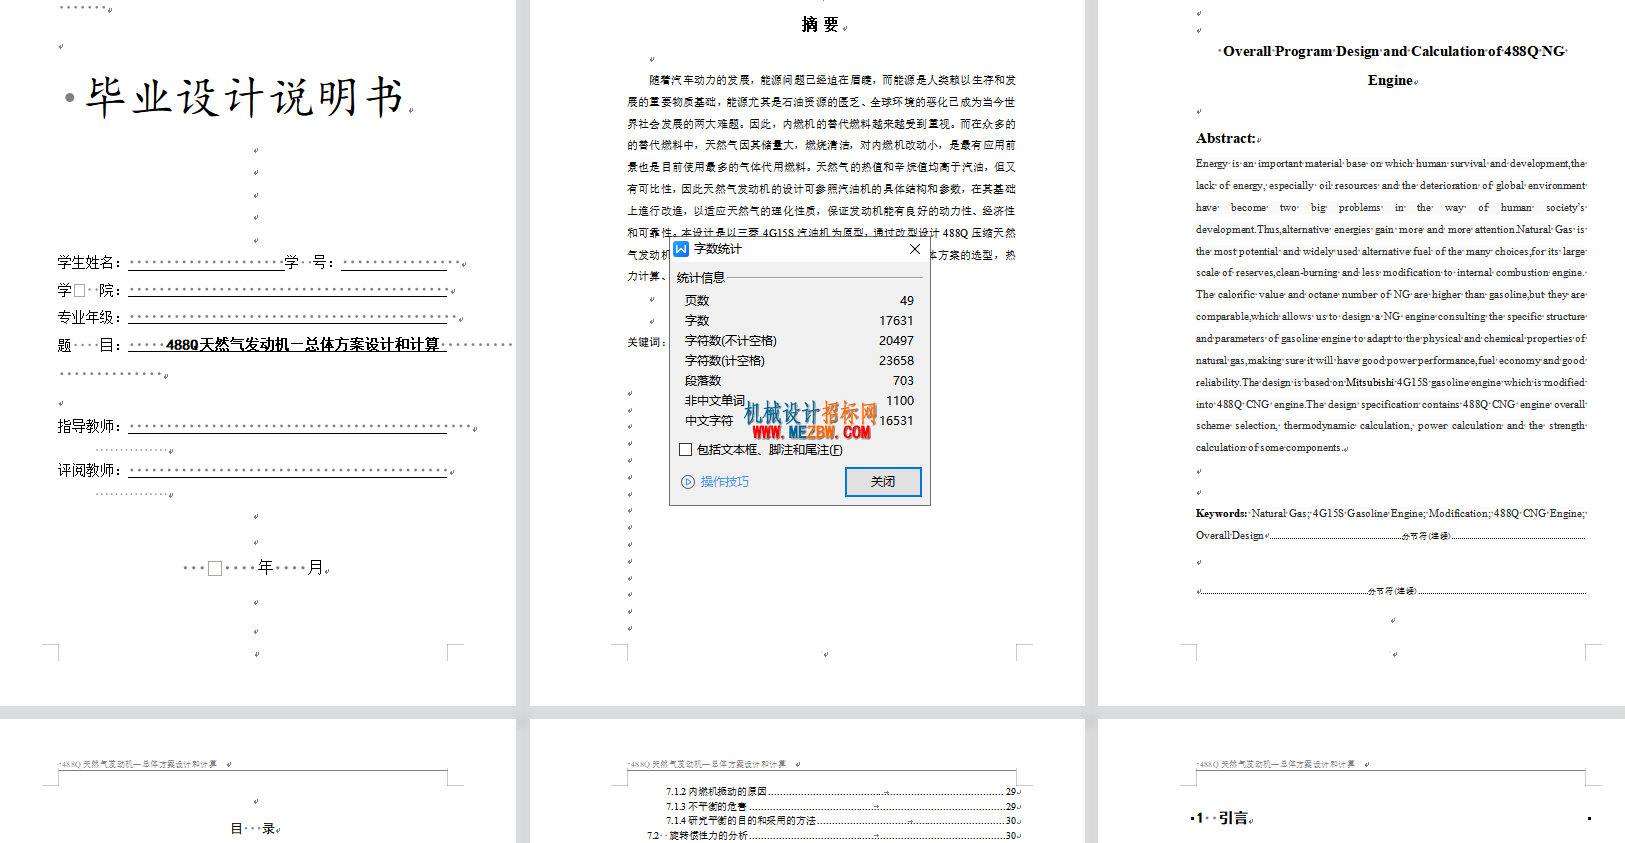Click the 1 引言 chapter heading
This screenshot has height=843, width=1625.
click(x=1221, y=818)
